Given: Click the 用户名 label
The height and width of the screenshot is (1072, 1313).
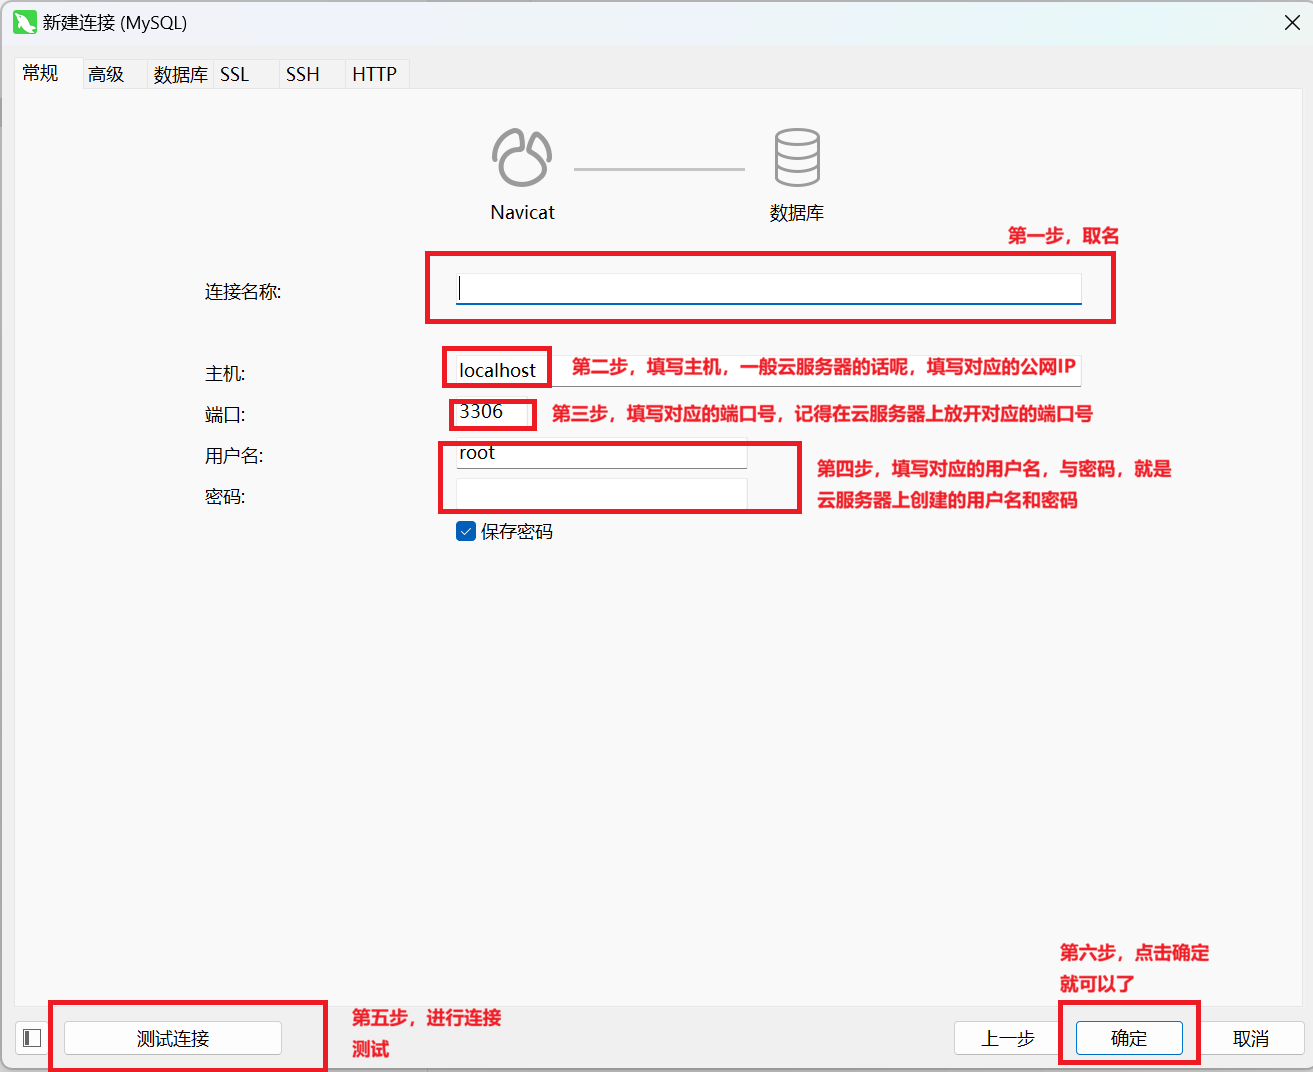Looking at the screenshot, I should (x=234, y=456).
